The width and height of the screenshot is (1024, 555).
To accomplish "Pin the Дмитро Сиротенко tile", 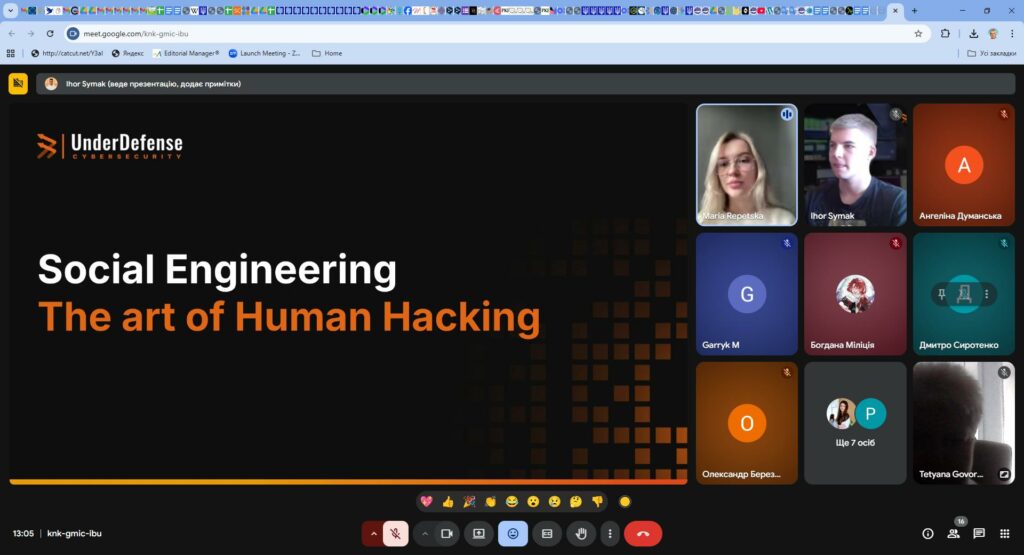I will tap(942, 294).
